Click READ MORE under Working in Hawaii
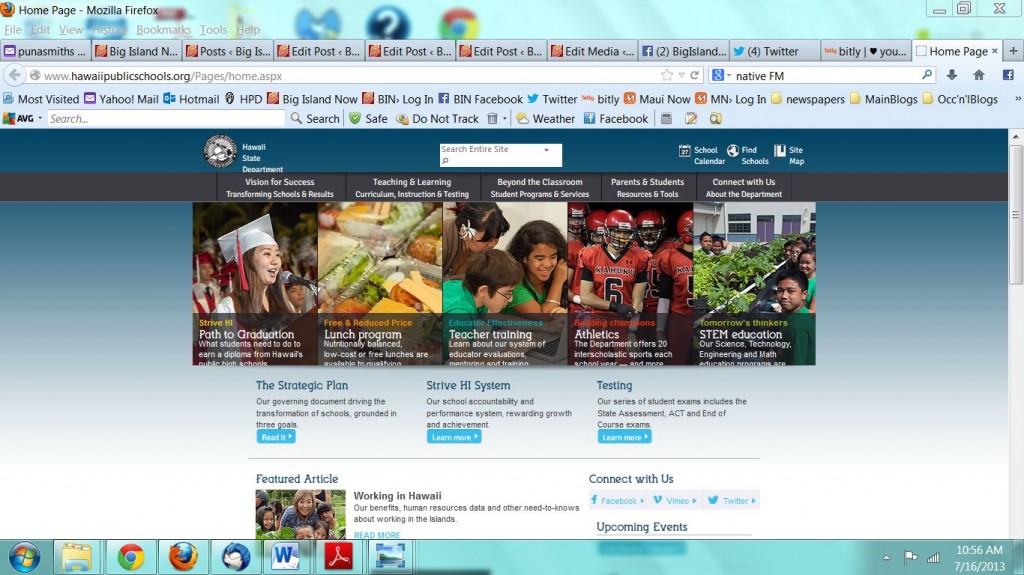Image resolution: width=1024 pixels, height=575 pixels. pyautogui.click(x=377, y=534)
